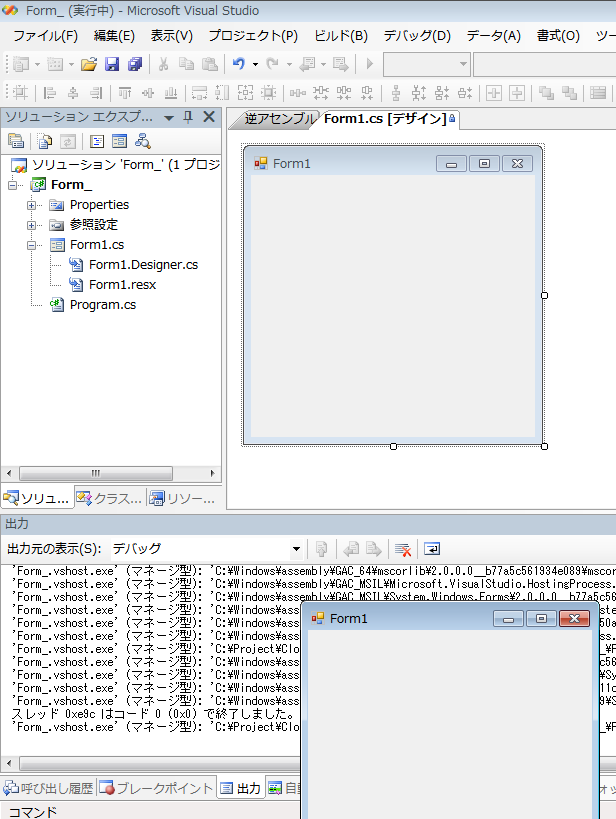Open the 編集(E) menu
The width and height of the screenshot is (616, 819).
pos(114,36)
